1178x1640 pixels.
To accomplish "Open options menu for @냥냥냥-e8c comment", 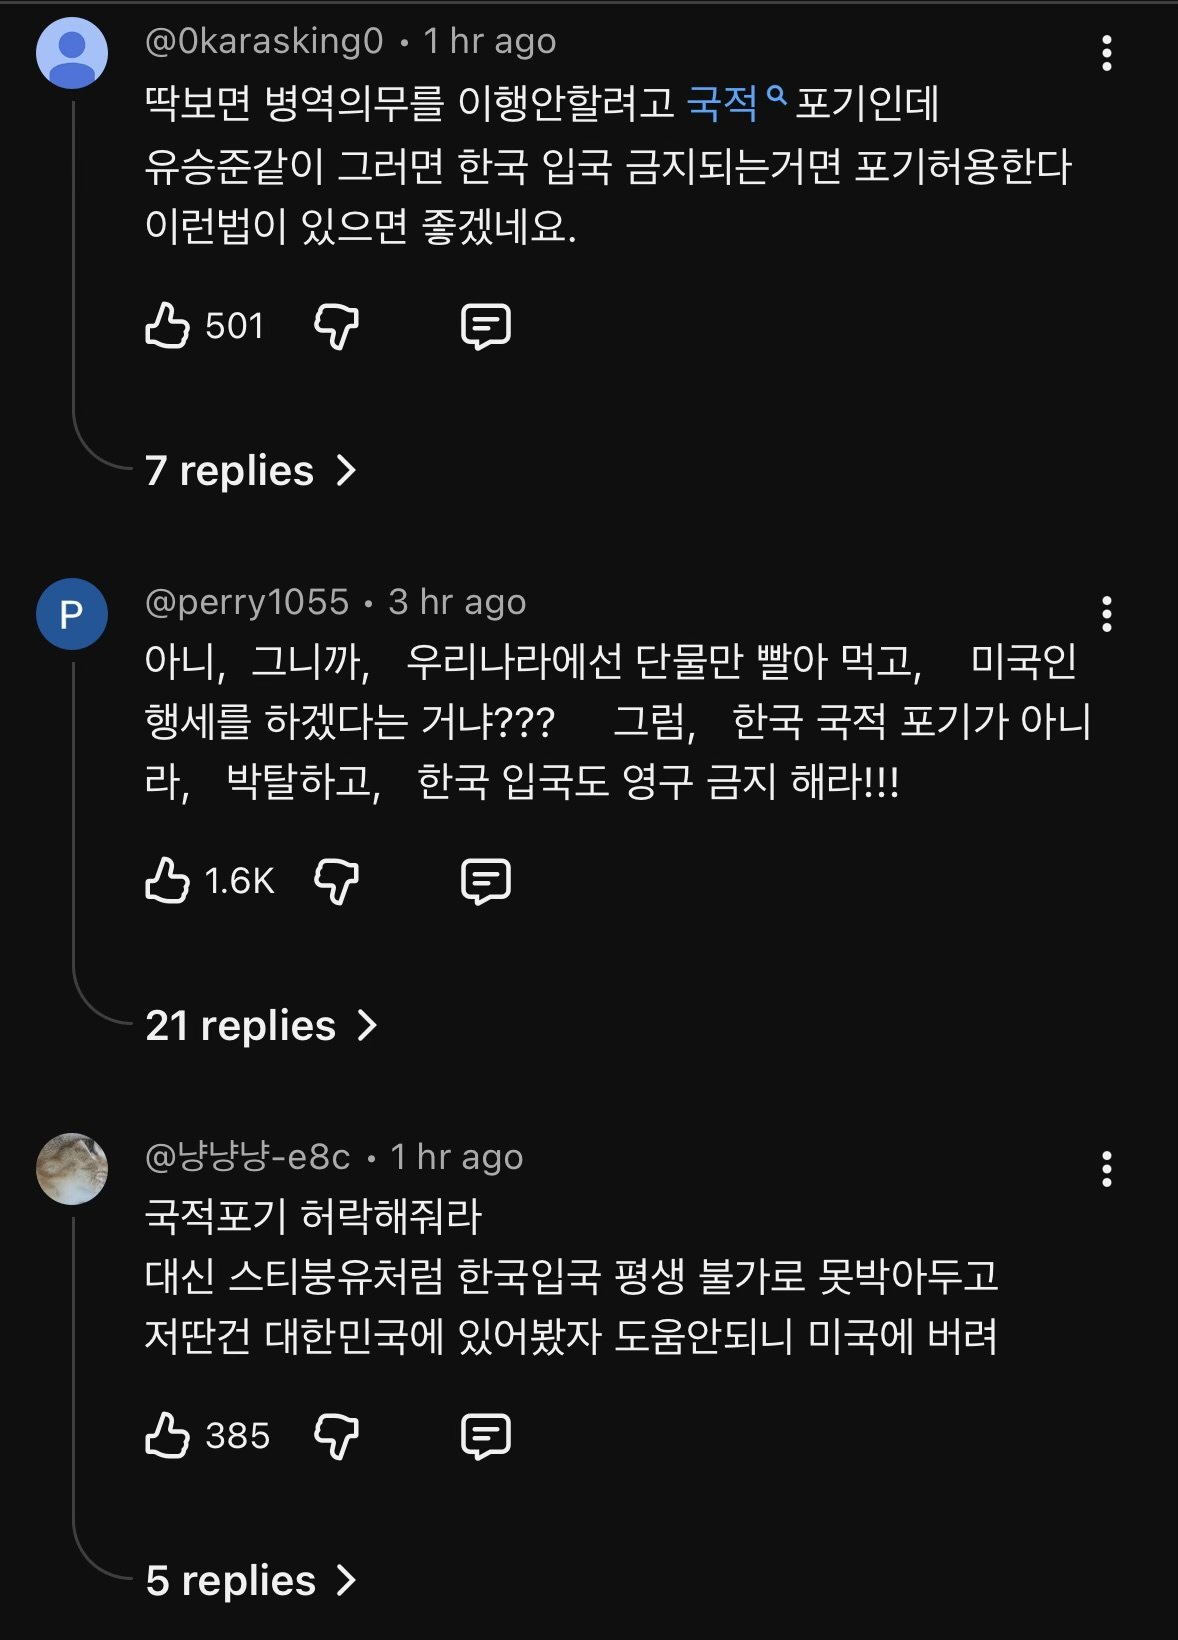I will (x=1106, y=1169).
